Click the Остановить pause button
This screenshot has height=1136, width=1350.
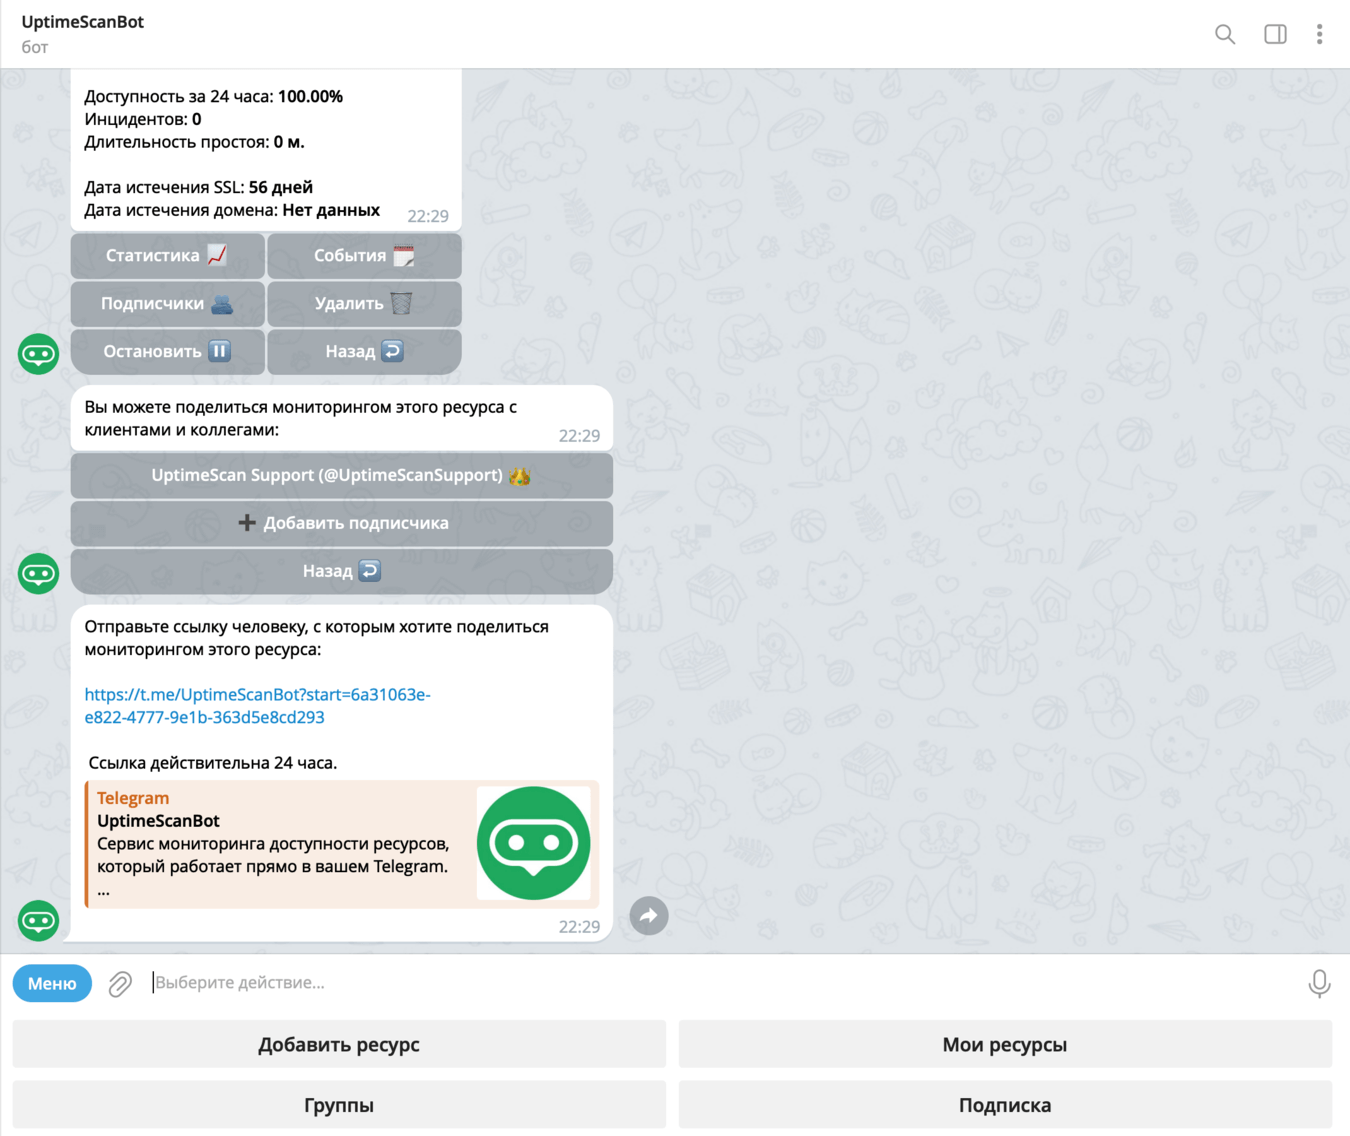click(x=167, y=352)
